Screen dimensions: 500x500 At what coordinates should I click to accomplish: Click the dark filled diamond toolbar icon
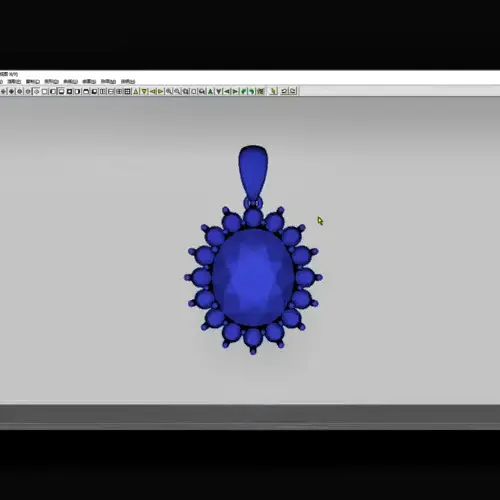(11, 91)
